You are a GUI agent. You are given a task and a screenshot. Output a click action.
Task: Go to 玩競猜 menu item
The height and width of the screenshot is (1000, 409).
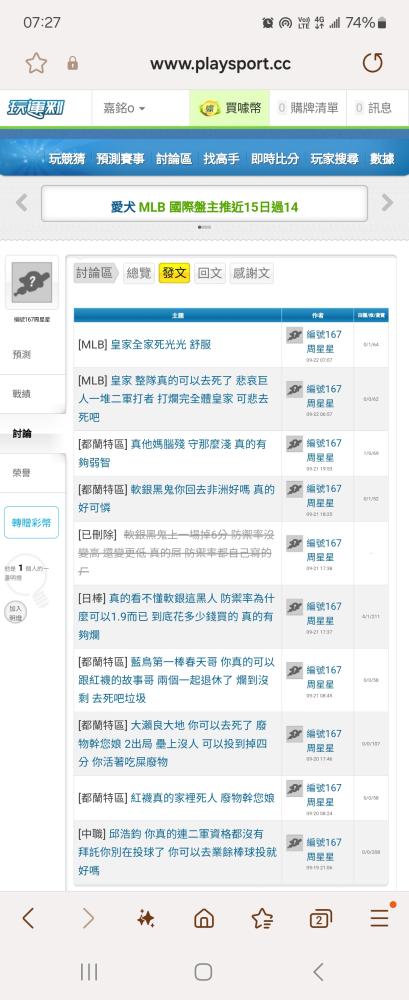tap(67, 159)
